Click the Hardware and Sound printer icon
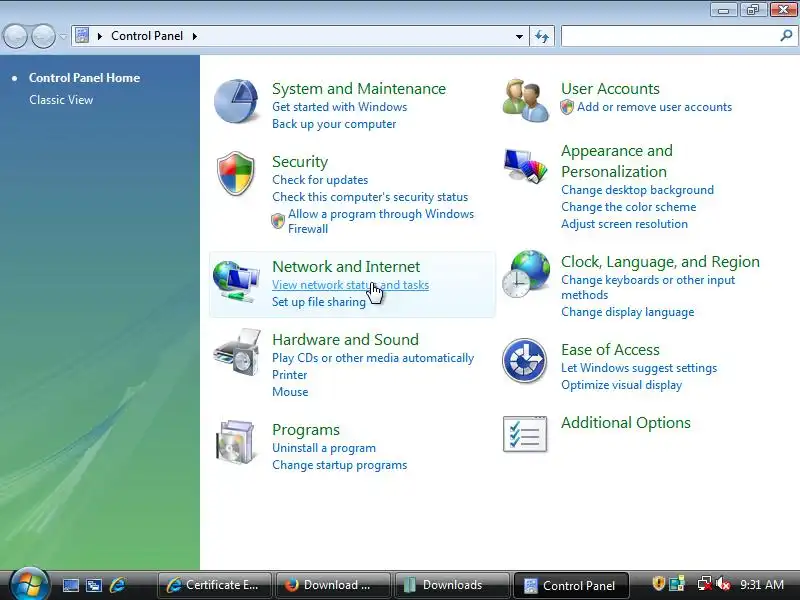 237,353
